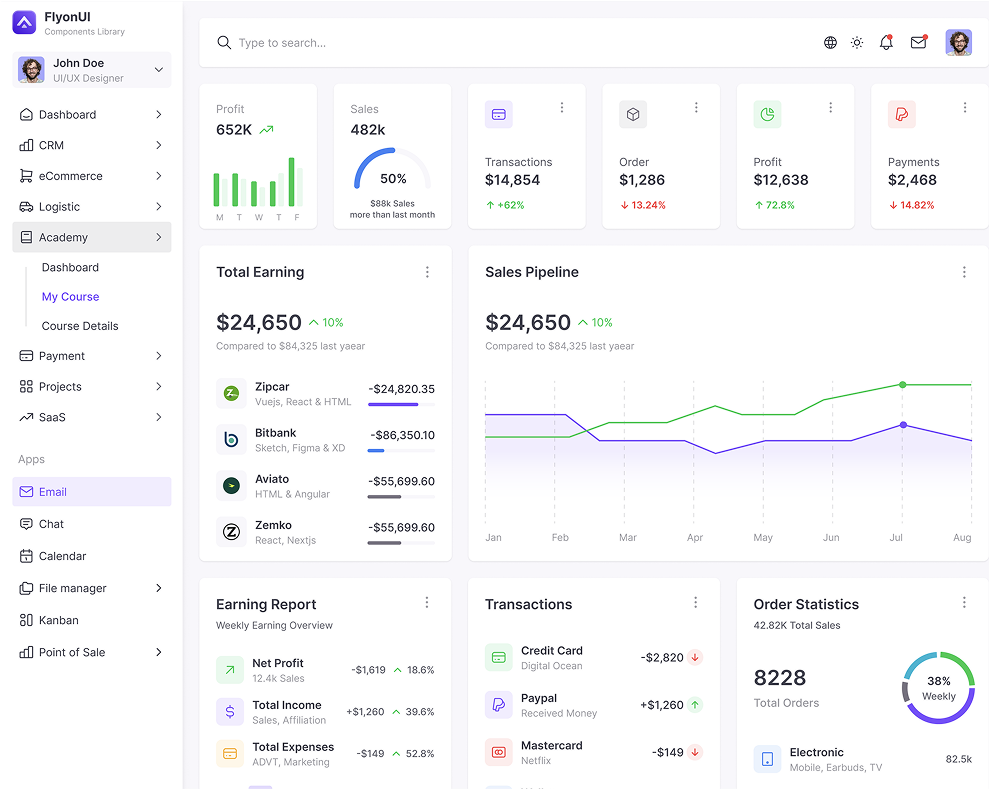Click the Sales 50% radial gauge
This screenshot has width=989, height=789.
point(392,169)
